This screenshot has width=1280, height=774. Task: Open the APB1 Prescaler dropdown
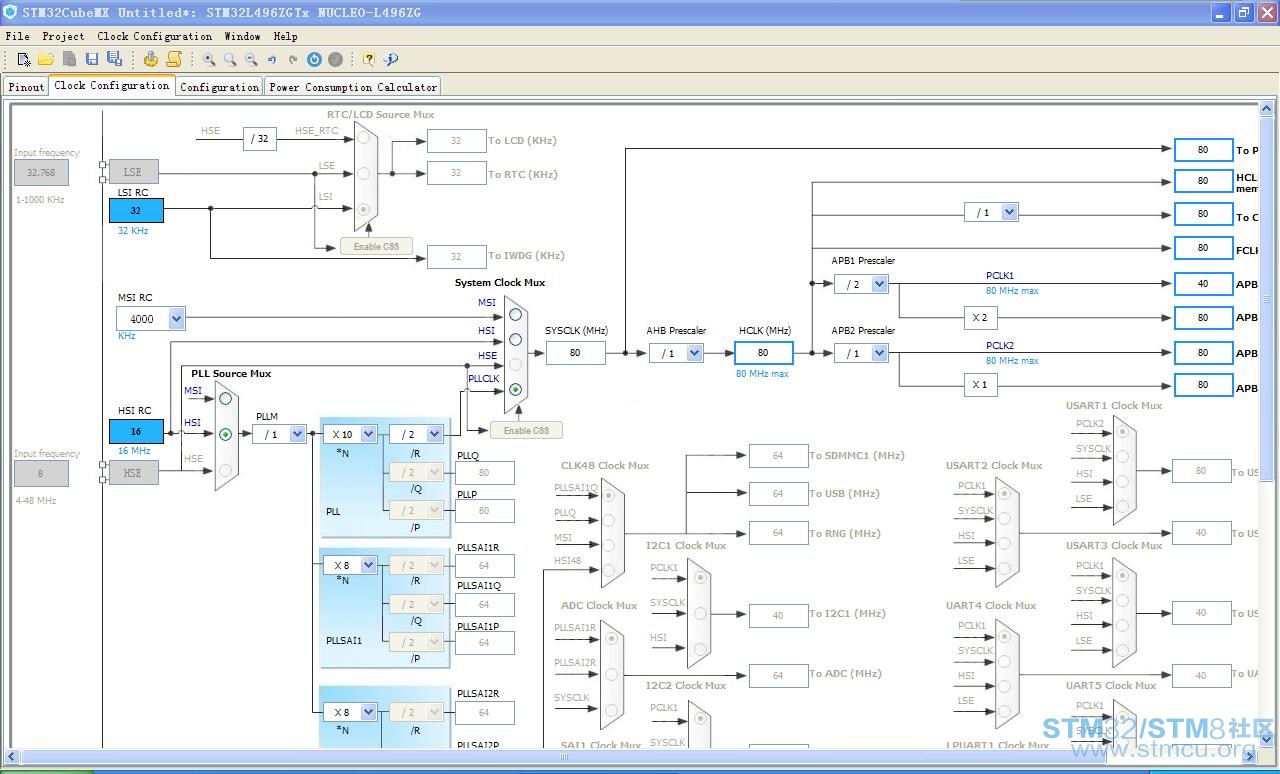(x=880, y=284)
